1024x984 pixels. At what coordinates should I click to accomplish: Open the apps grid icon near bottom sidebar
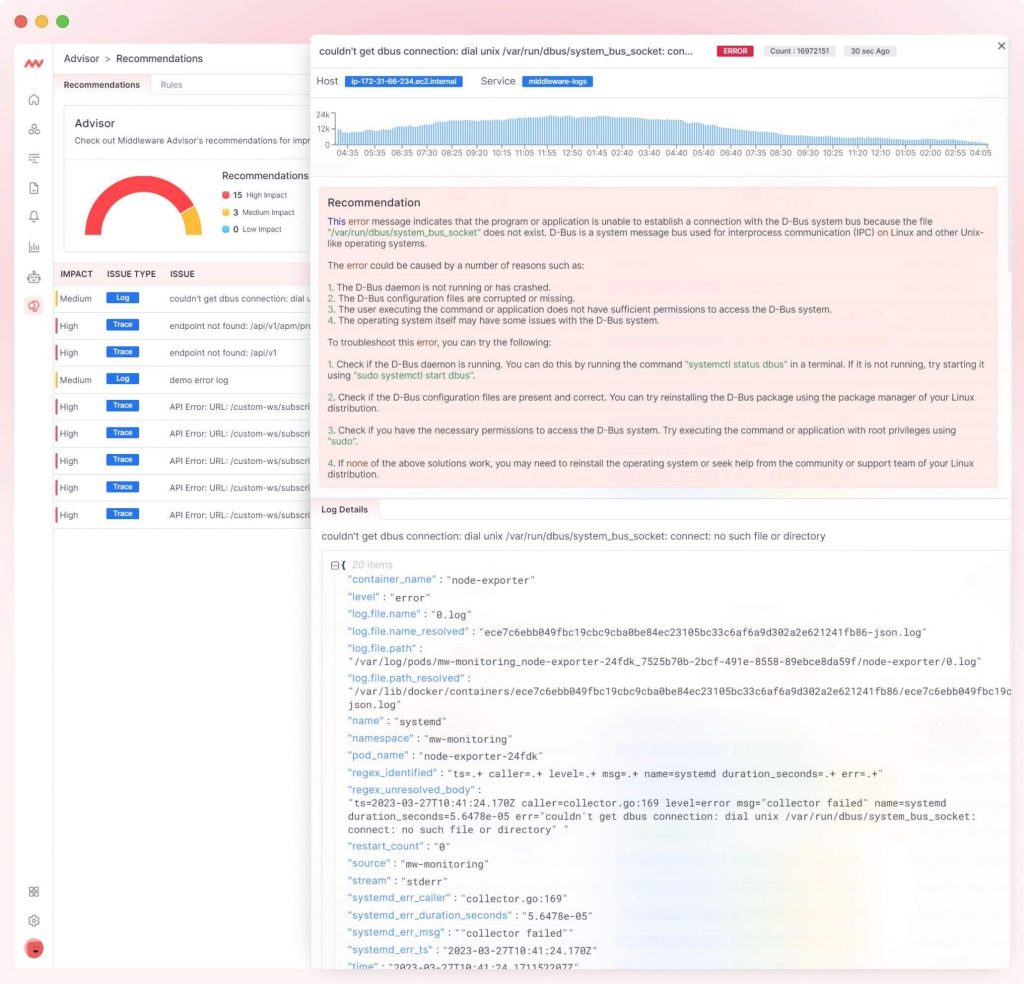click(x=33, y=890)
